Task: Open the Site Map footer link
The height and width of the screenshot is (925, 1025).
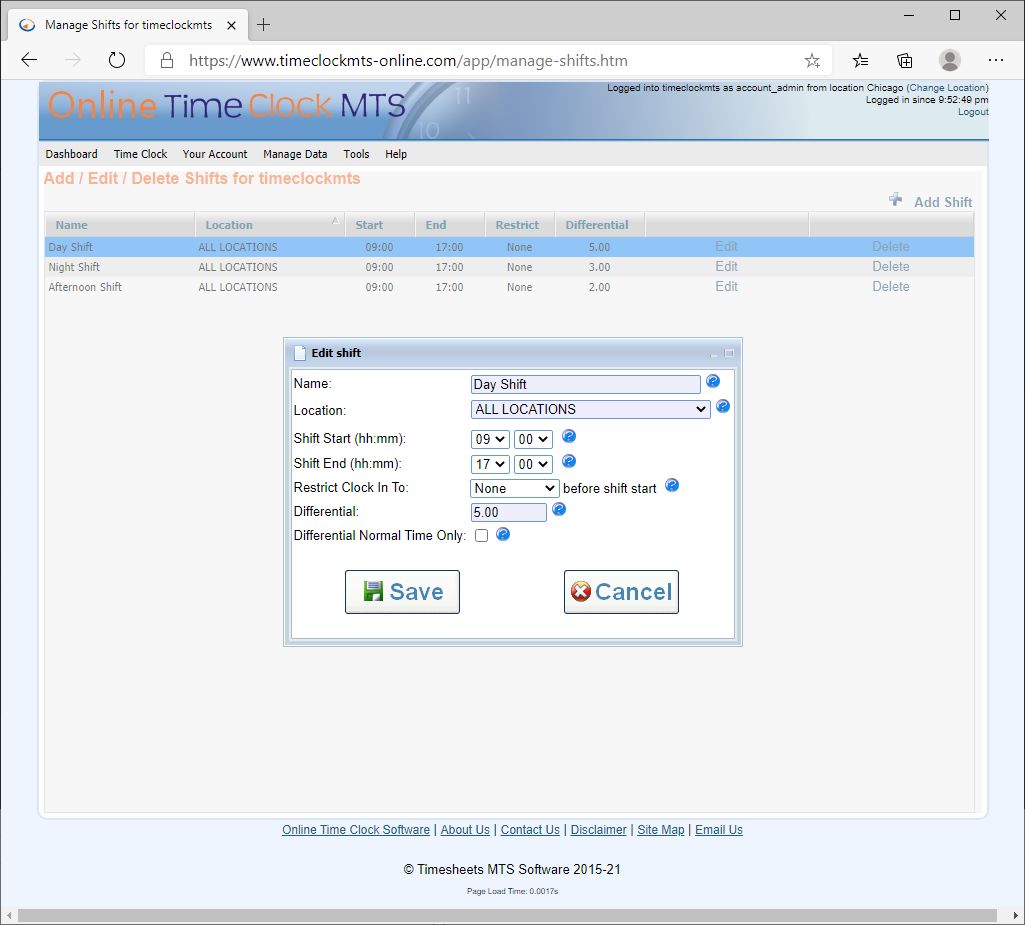Action: coord(660,830)
